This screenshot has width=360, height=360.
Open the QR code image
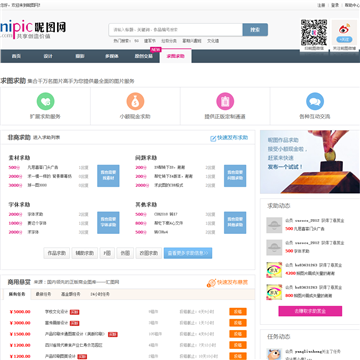314,32
